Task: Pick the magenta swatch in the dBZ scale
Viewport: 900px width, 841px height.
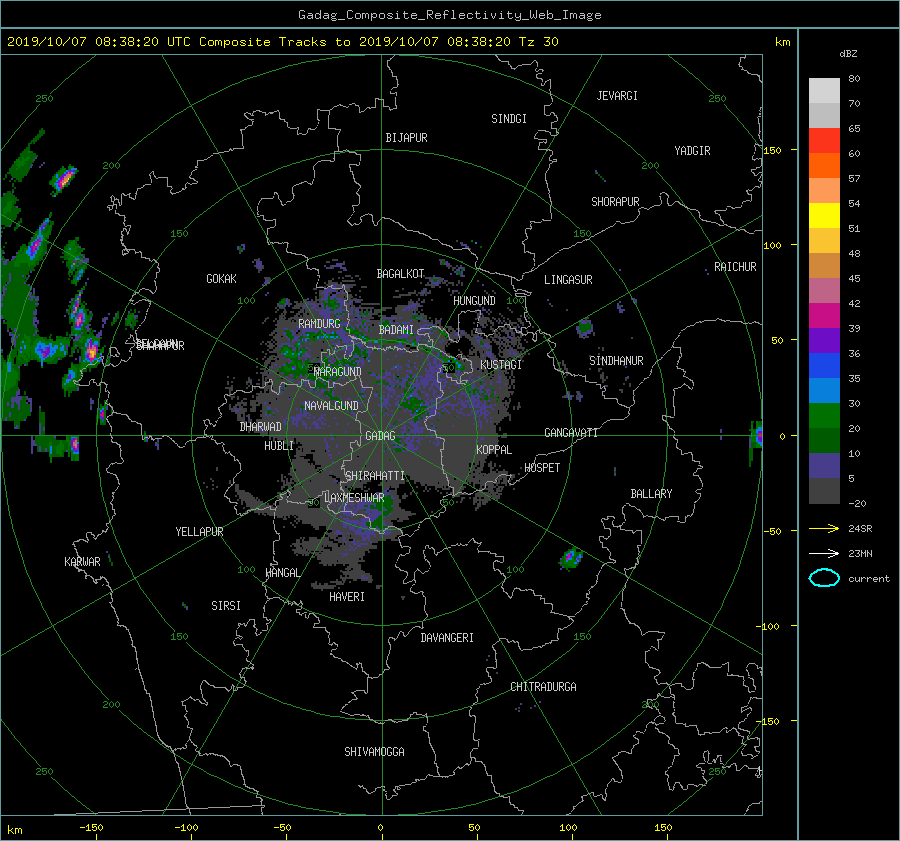Action: (x=824, y=316)
